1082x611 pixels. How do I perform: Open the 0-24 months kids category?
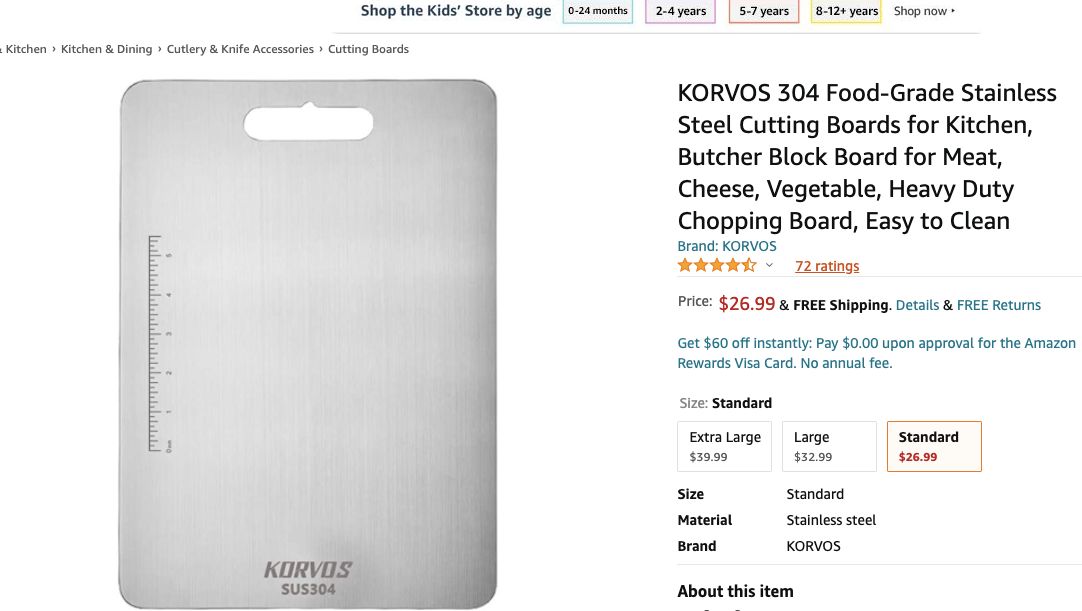pyautogui.click(x=597, y=11)
